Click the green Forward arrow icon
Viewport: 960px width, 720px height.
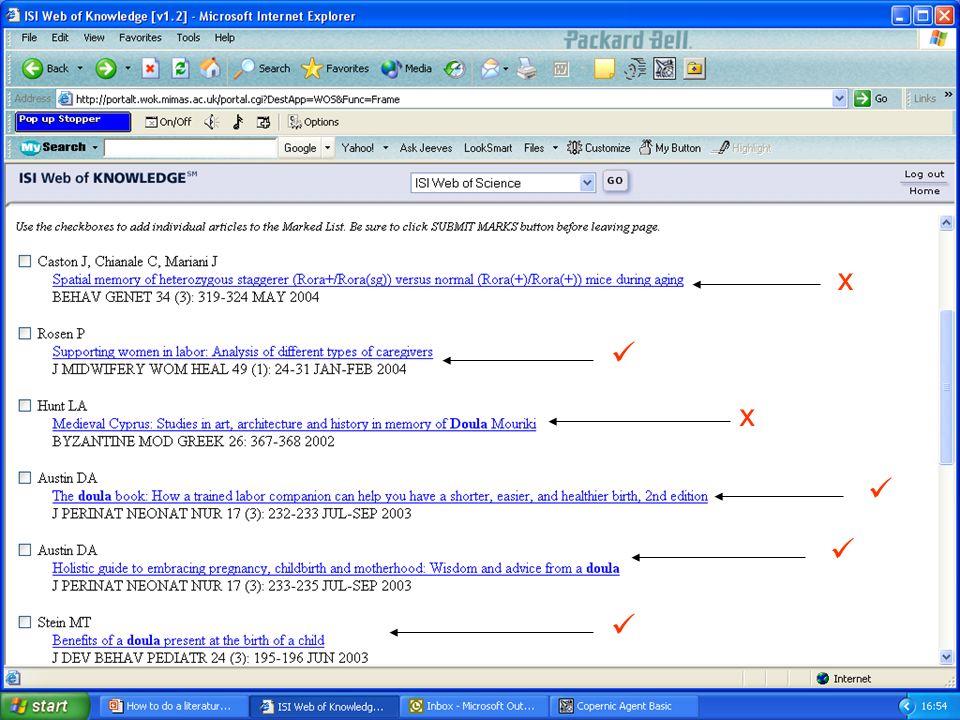point(106,68)
